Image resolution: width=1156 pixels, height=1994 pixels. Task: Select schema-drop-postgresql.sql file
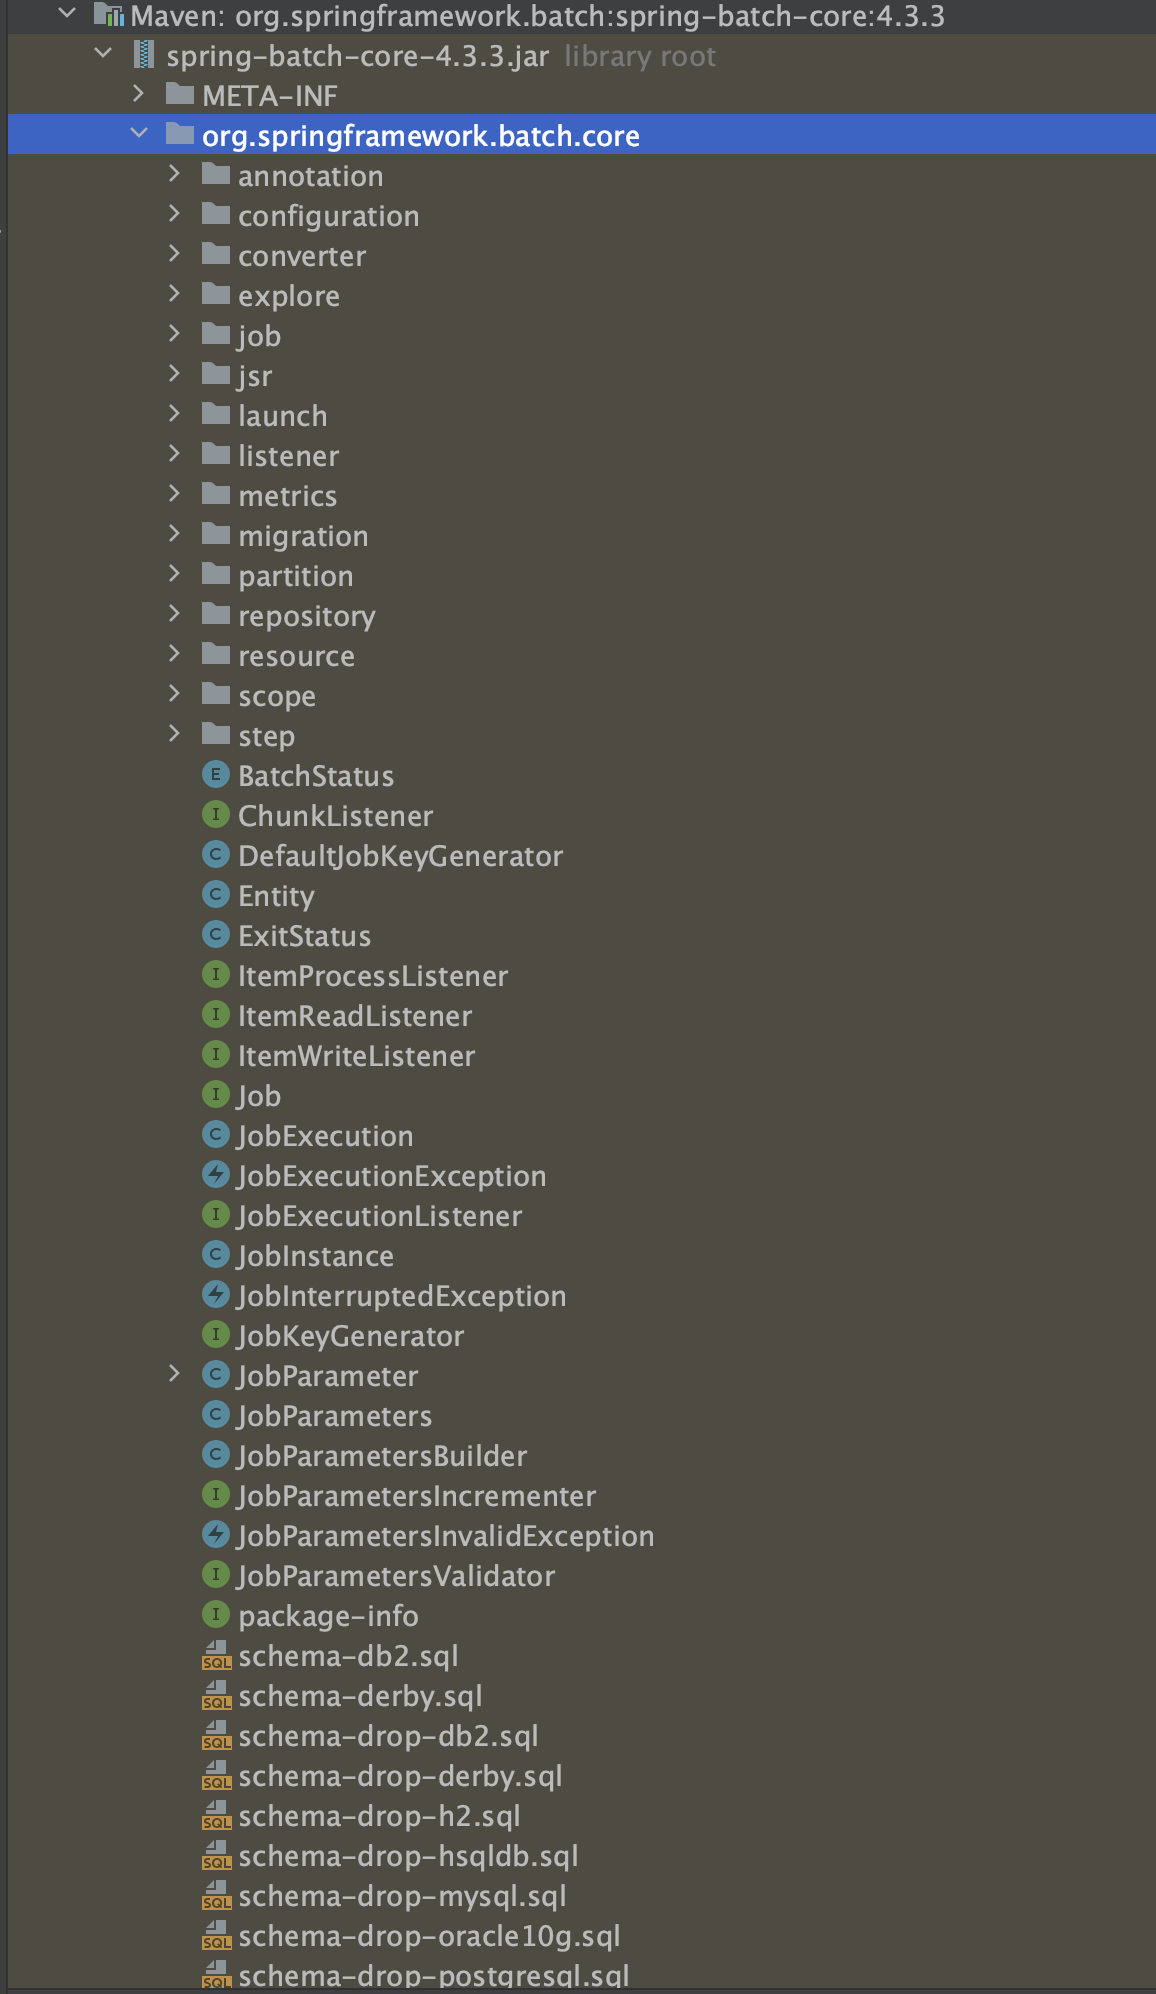pyautogui.click(x=434, y=1976)
